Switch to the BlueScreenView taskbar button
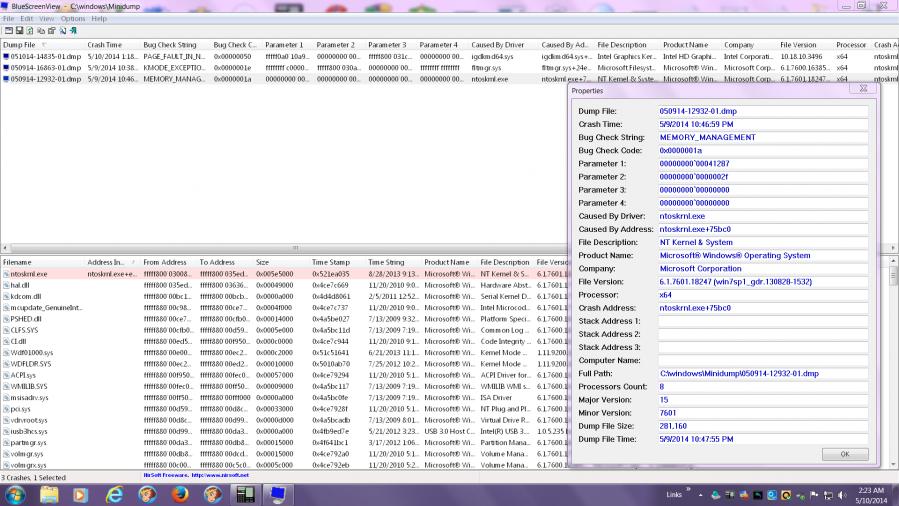Screen dimensions: 899x506 point(278,494)
